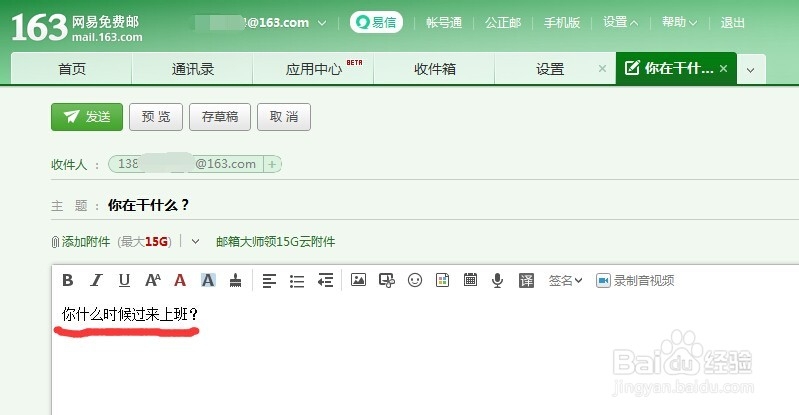Open the 通讯录 contacts tab
The image size is (799, 415).
193,69
